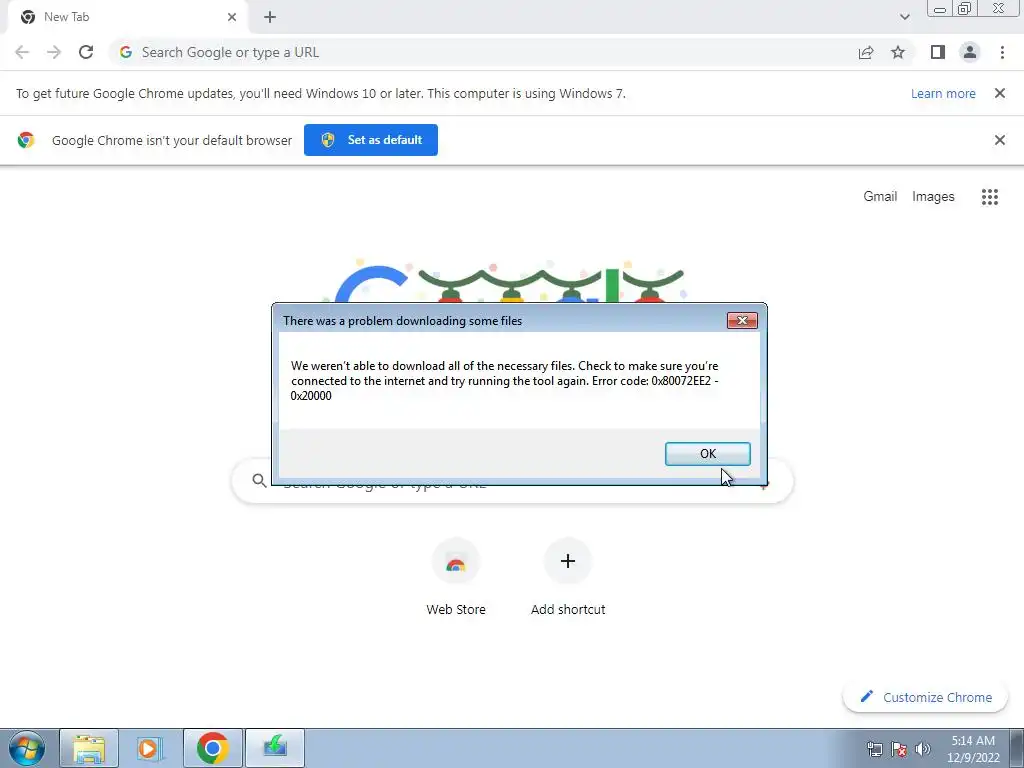Click Google G icon in address bar
Image resolution: width=1024 pixels, height=768 pixels.
click(x=126, y=52)
